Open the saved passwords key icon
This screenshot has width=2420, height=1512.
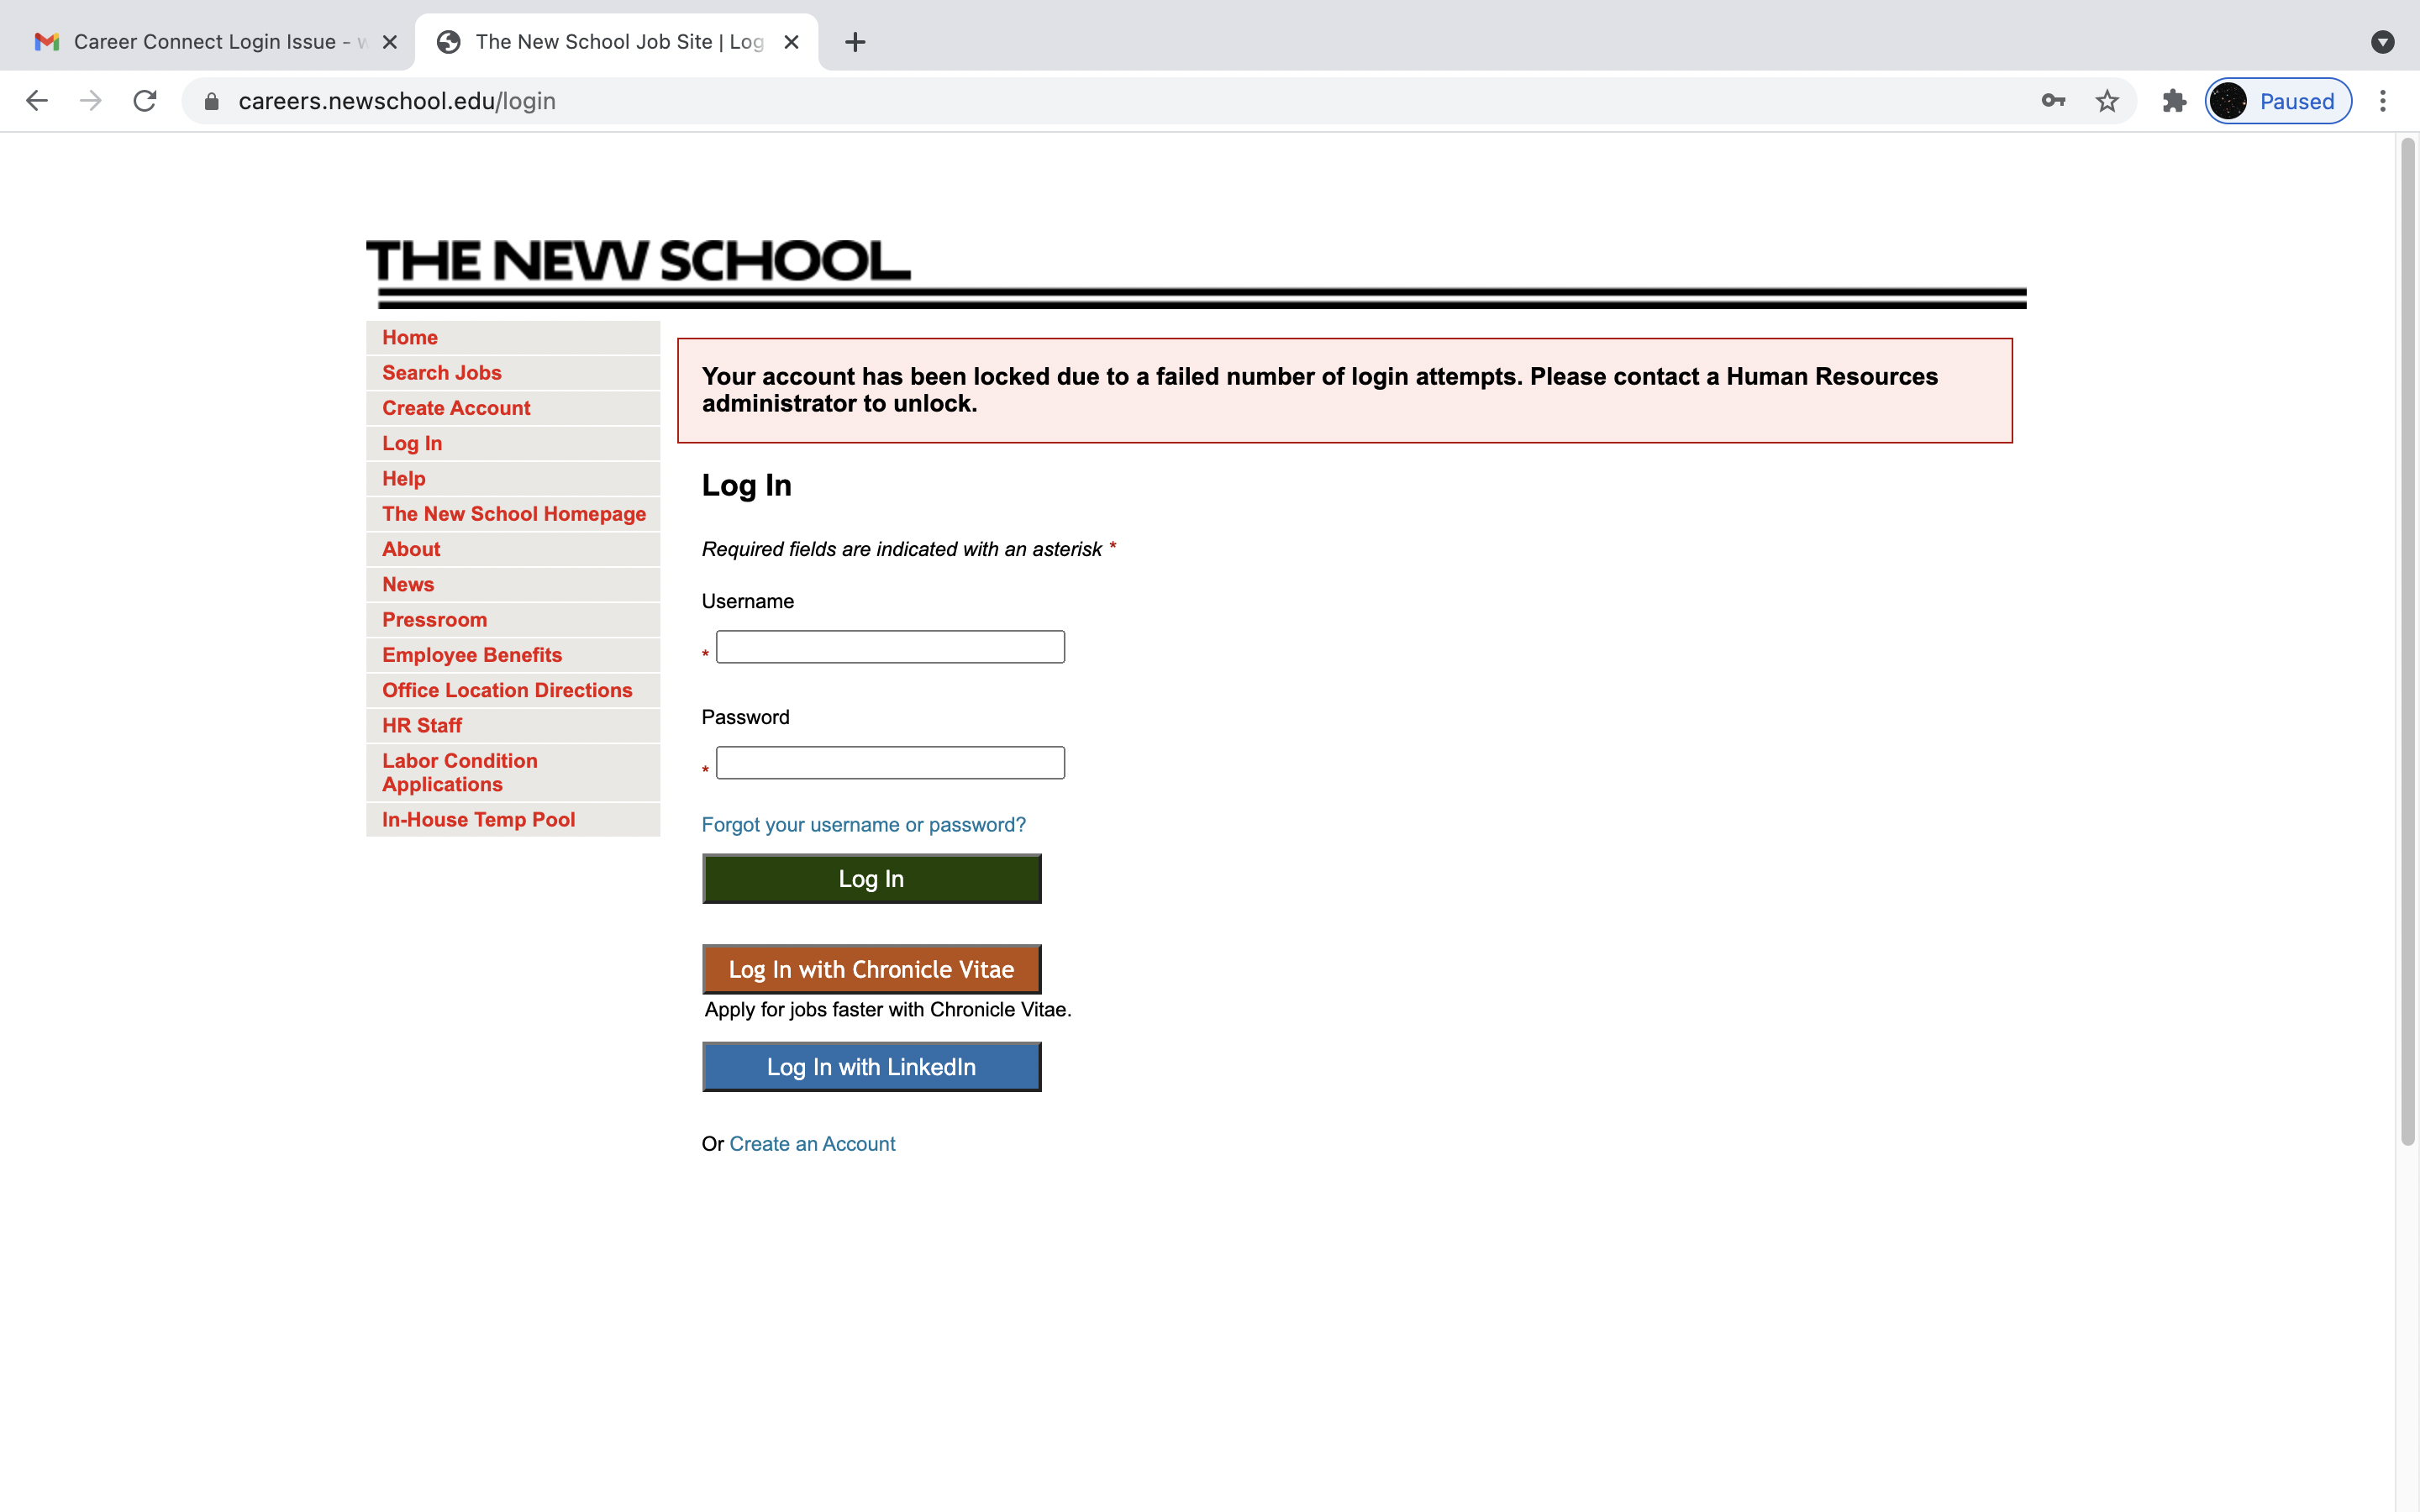coord(2053,101)
